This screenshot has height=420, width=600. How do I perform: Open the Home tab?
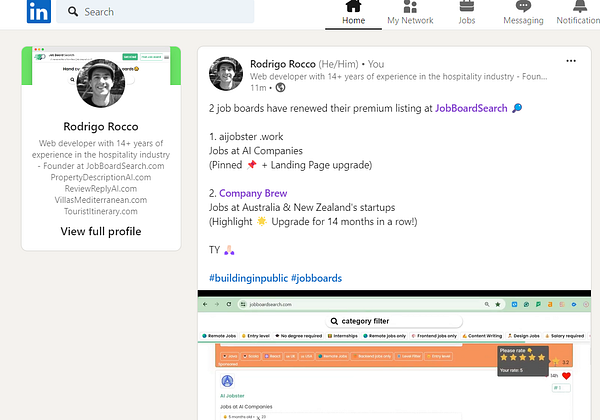click(x=353, y=13)
